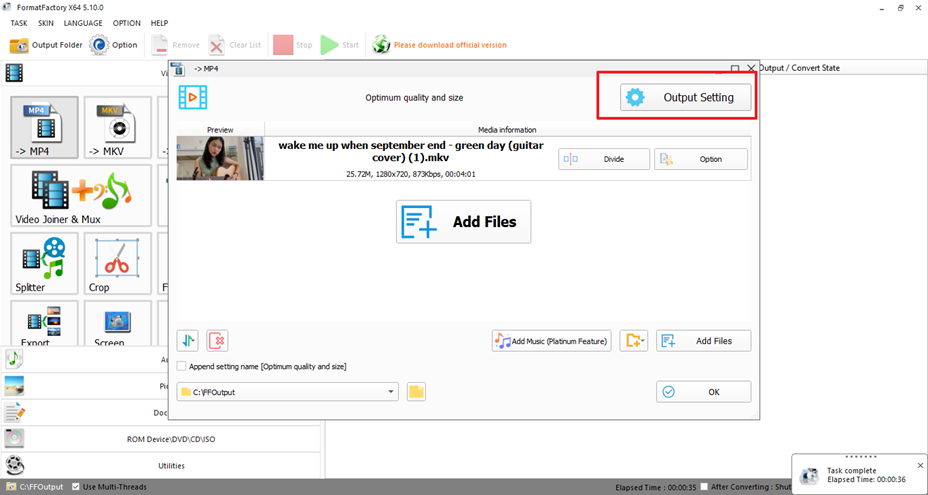The image size is (928, 495).
Task: Click the Stop toolbar button
Action: tap(293, 45)
